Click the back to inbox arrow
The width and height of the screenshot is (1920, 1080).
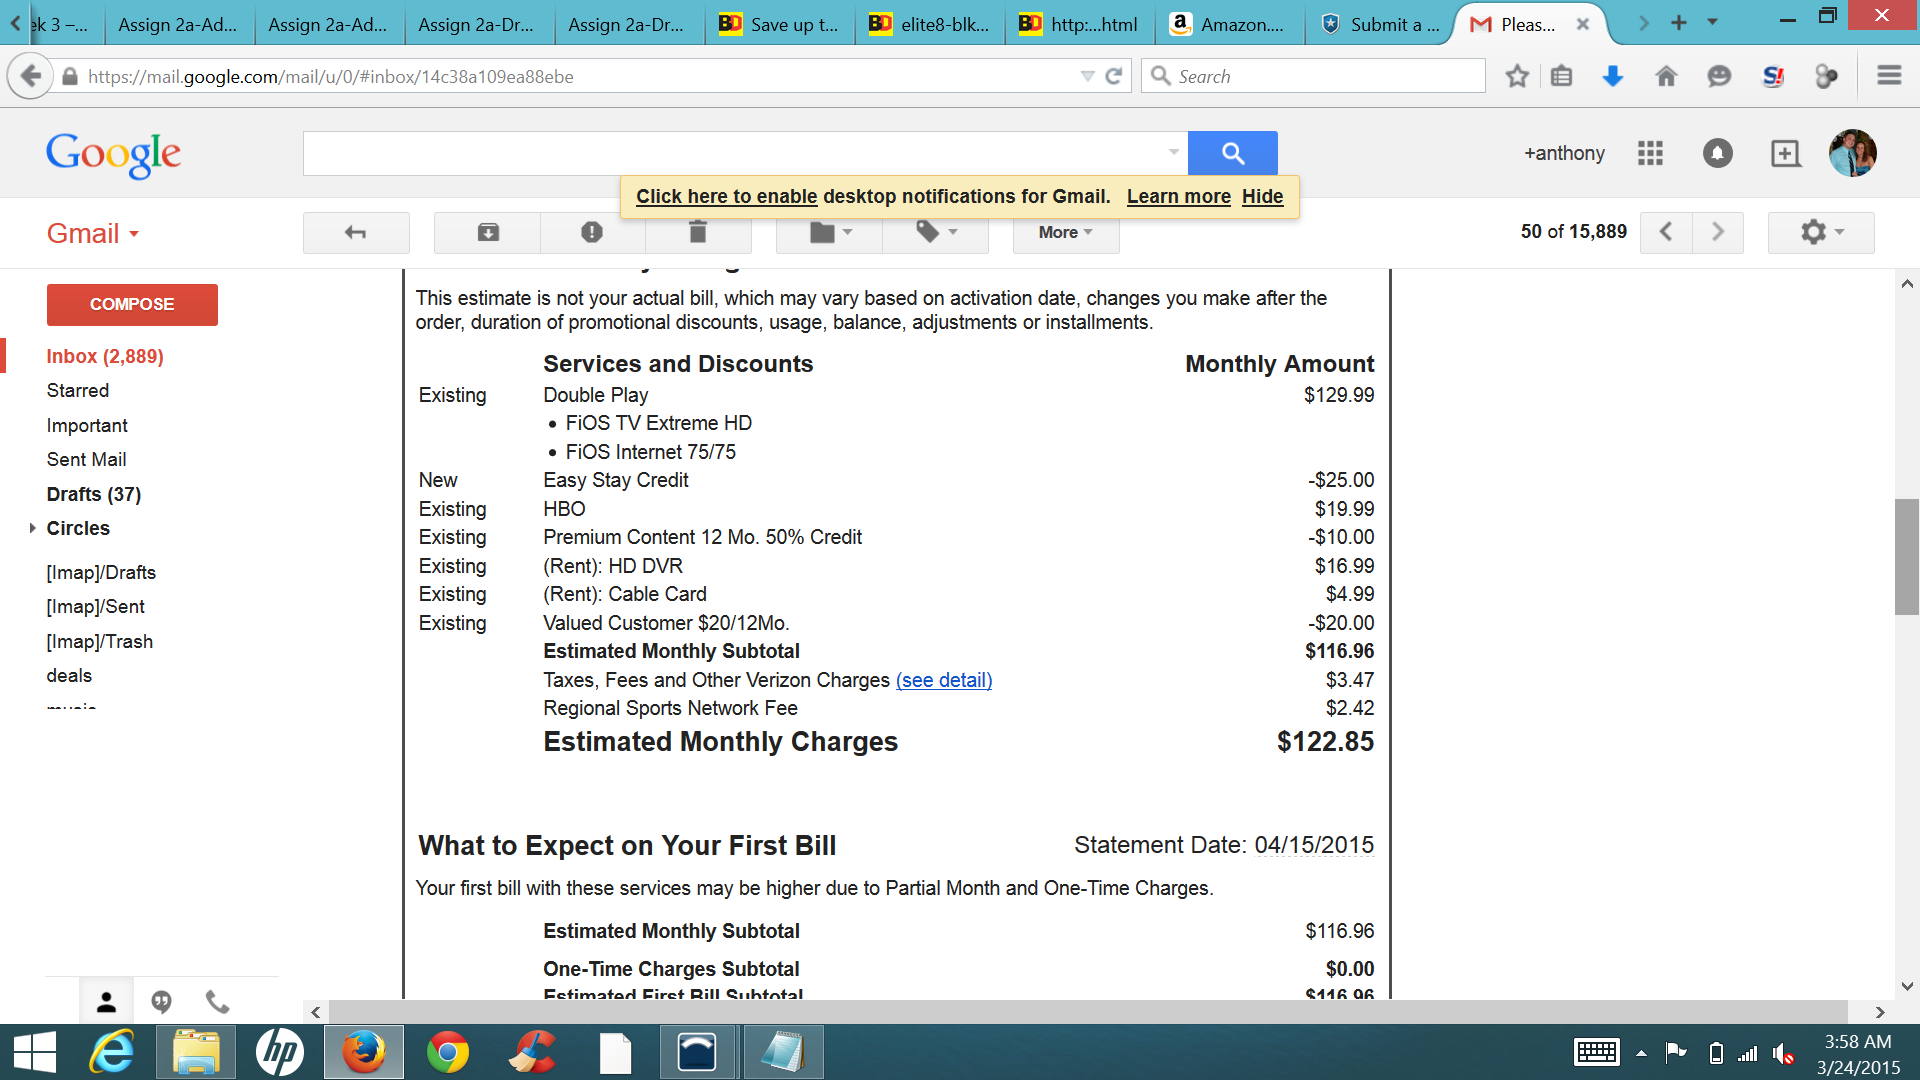(x=356, y=232)
